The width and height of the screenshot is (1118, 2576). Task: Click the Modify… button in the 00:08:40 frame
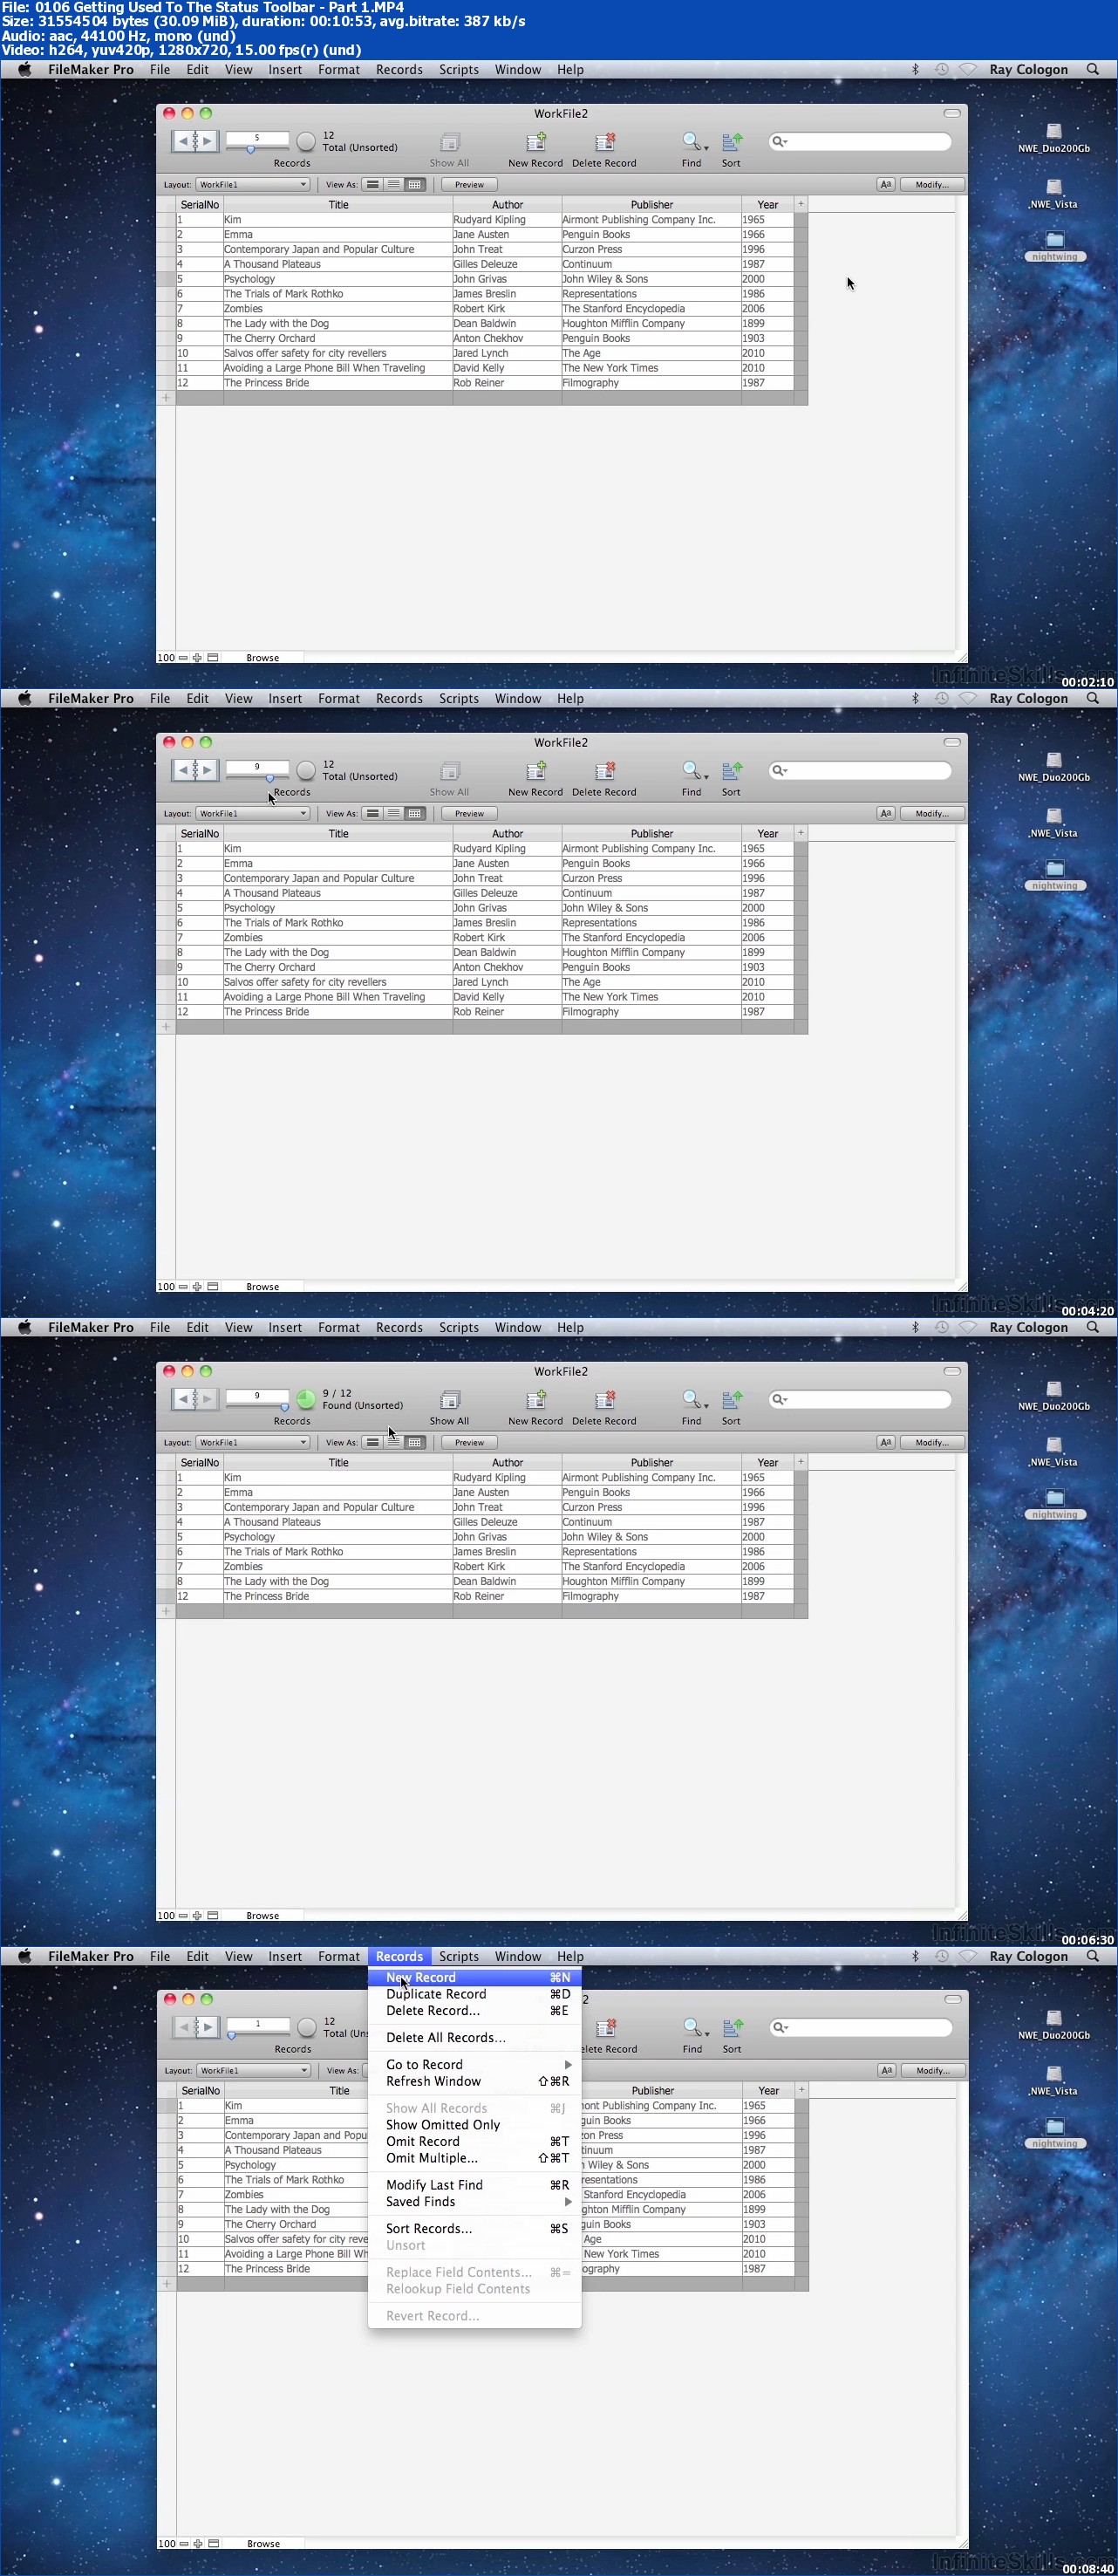[933, 2070]
